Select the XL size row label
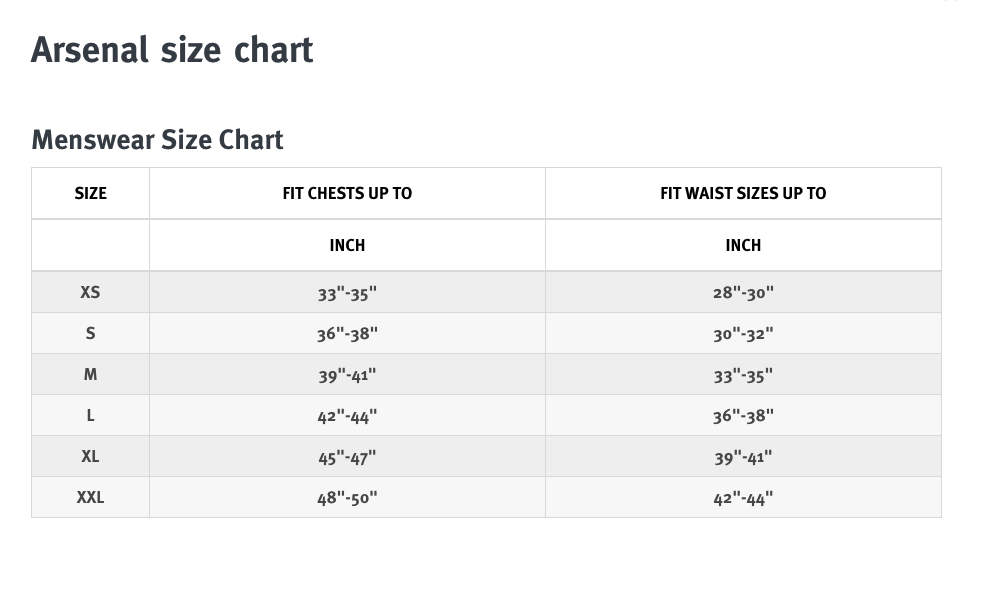 (x=90, y=457)
